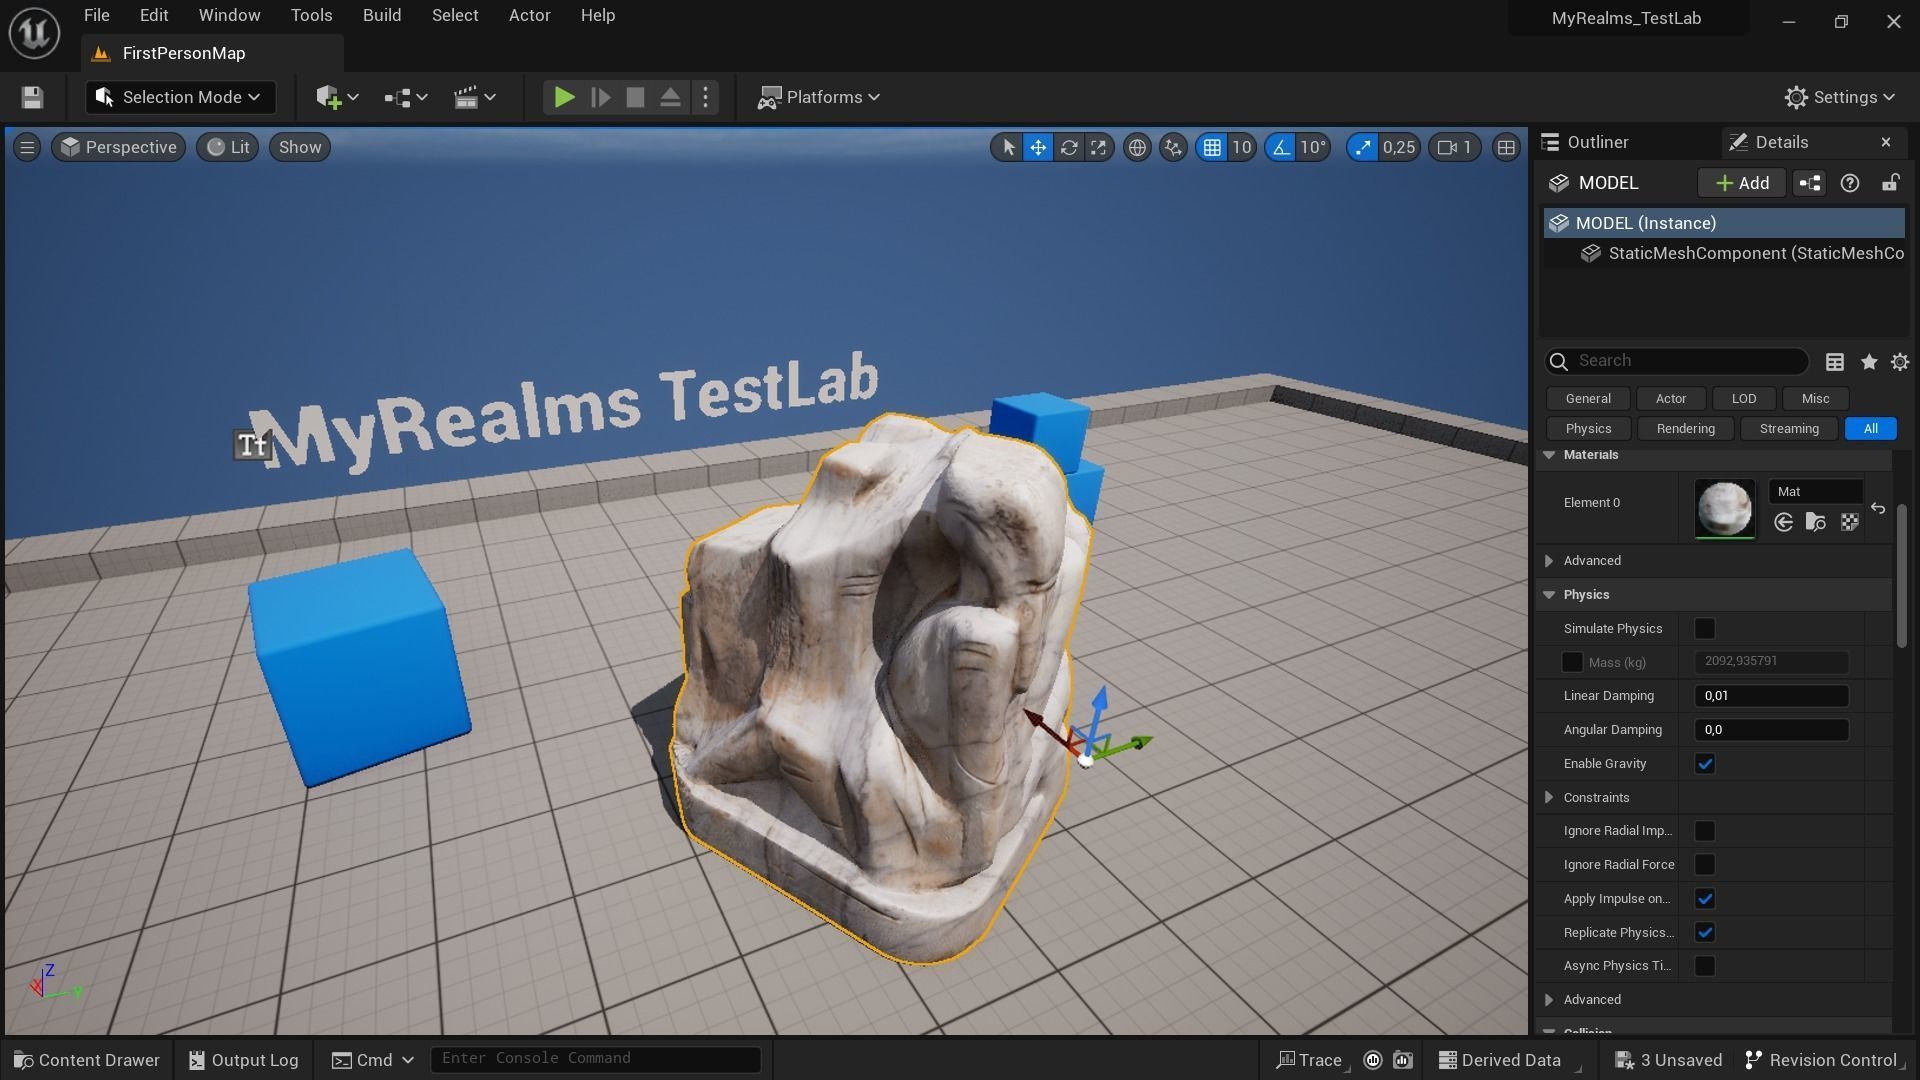Open play options three-dot menu

pyautogui.click(x=706, y=97)
